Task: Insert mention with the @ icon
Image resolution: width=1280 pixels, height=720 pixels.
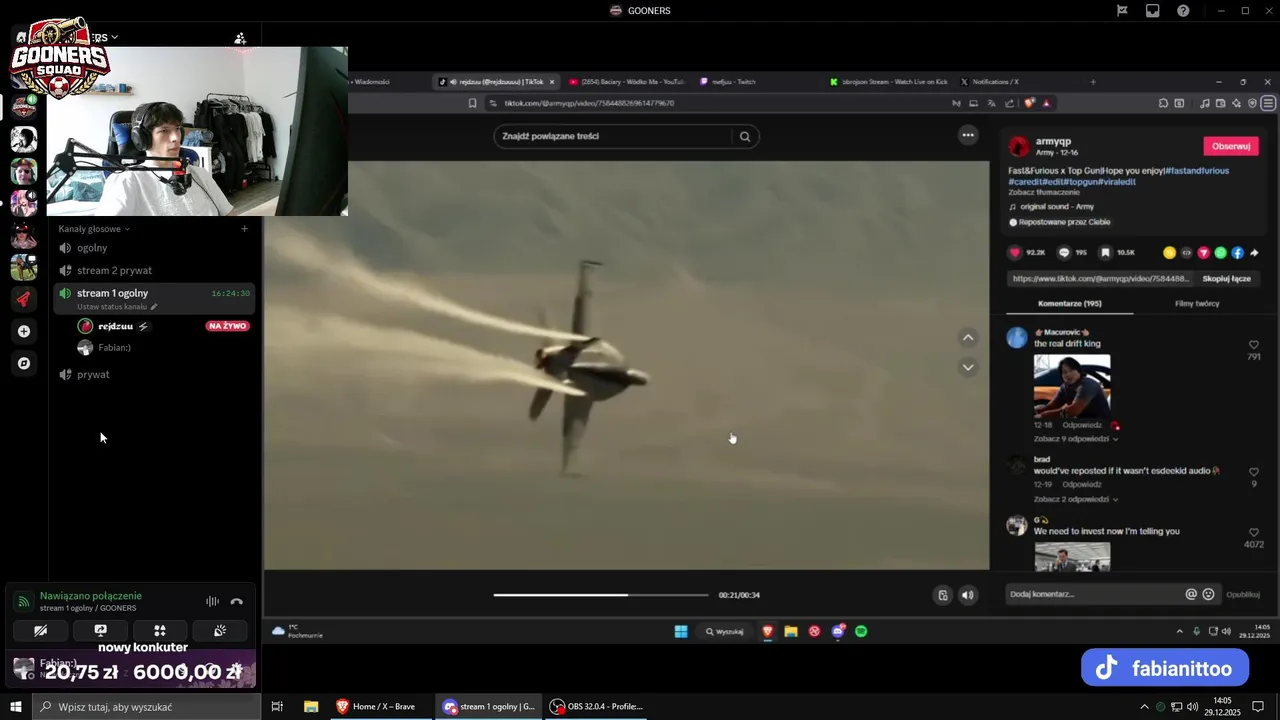Action: pyautogui.click(x=1191, y=594)
